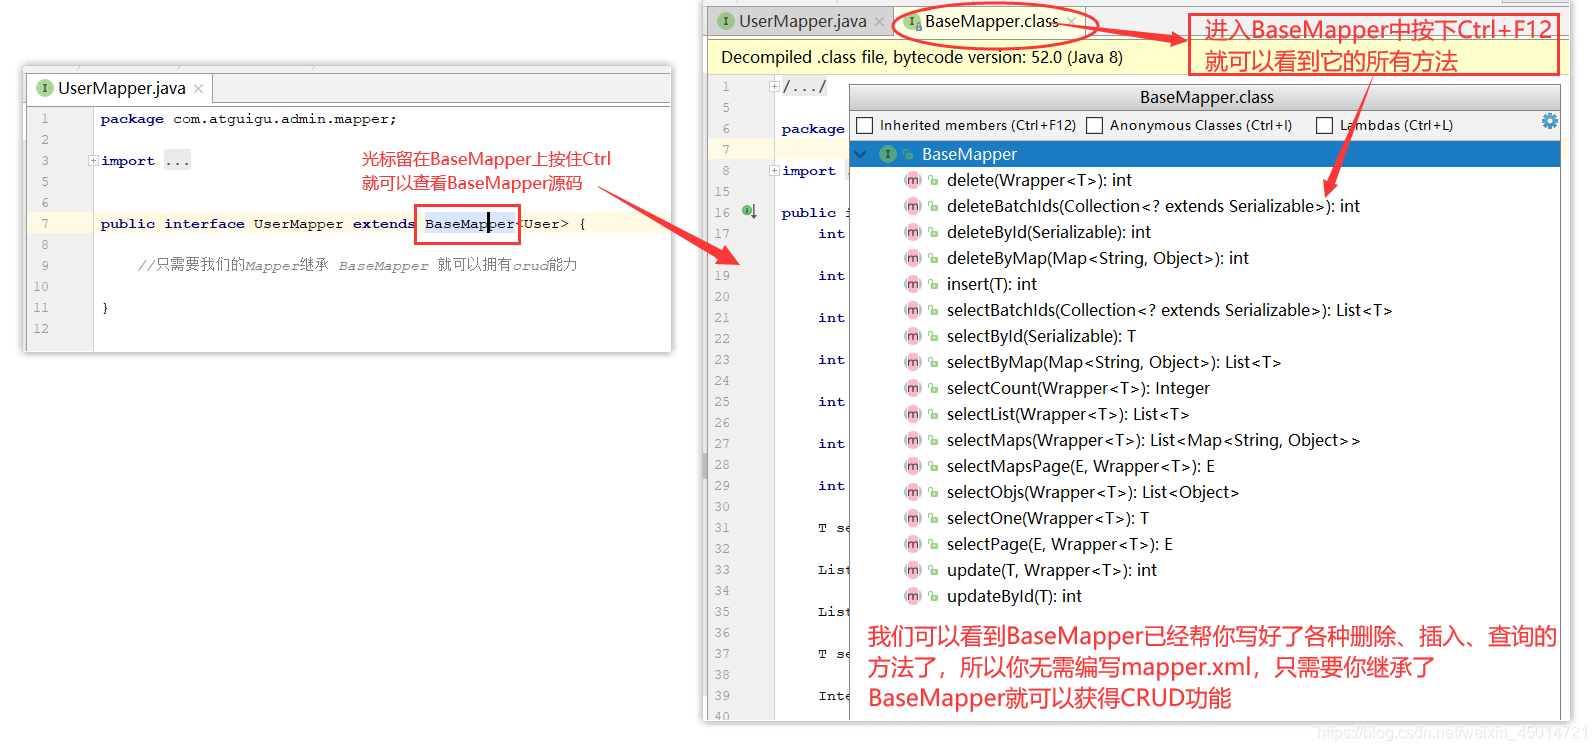Click method icon beside insert(T)
Image resolution: width=1596 pixels, height=751 pixels.
pos(912,284)
